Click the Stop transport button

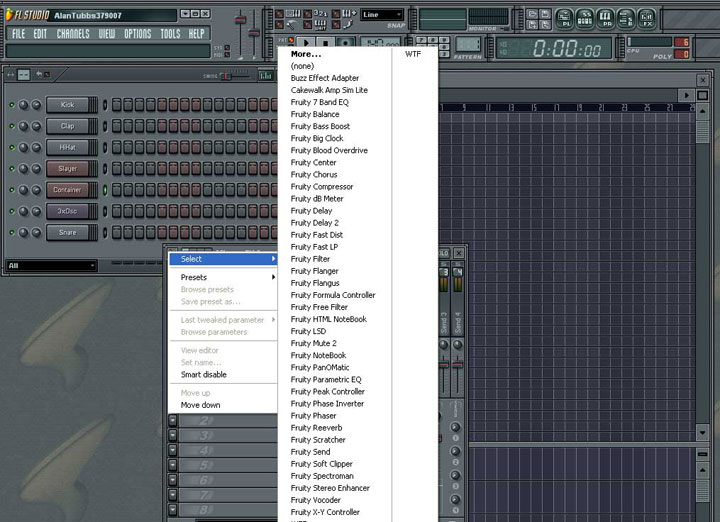tap(325, 43)
